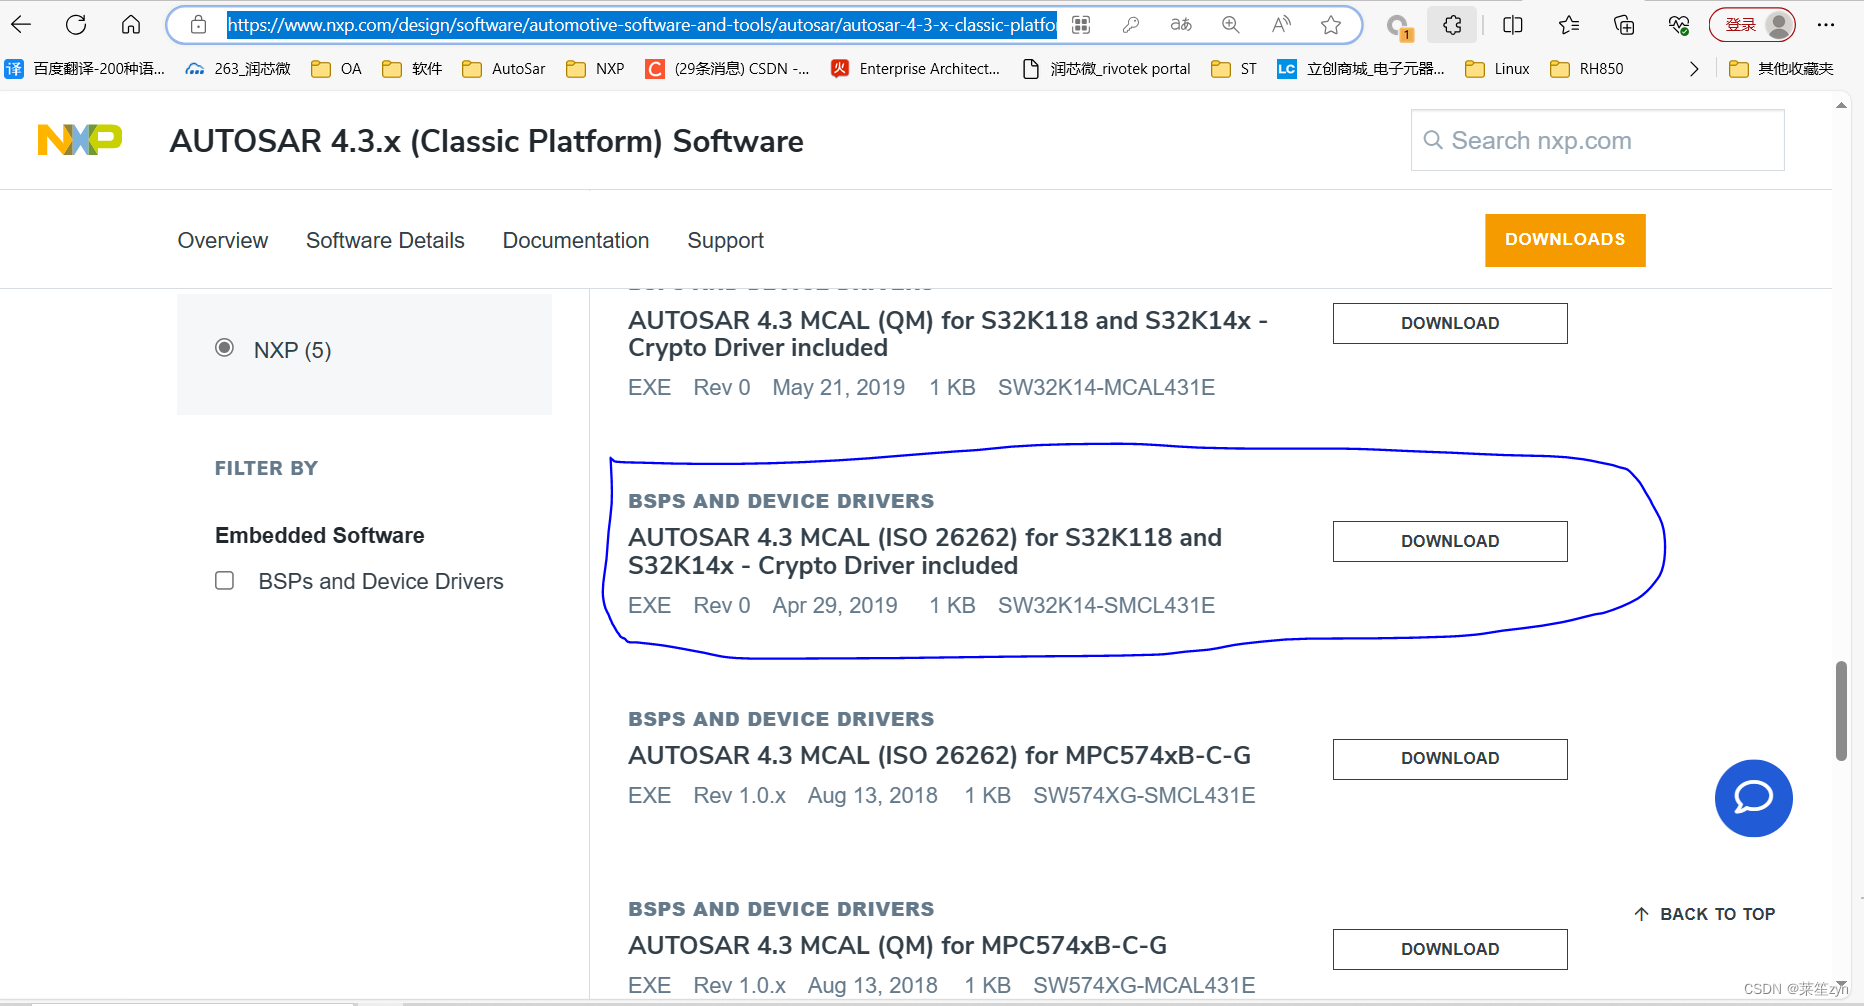
Task: Download SW32K14-SMCL431E ISO 26262 package
Action: (1450, 541)
